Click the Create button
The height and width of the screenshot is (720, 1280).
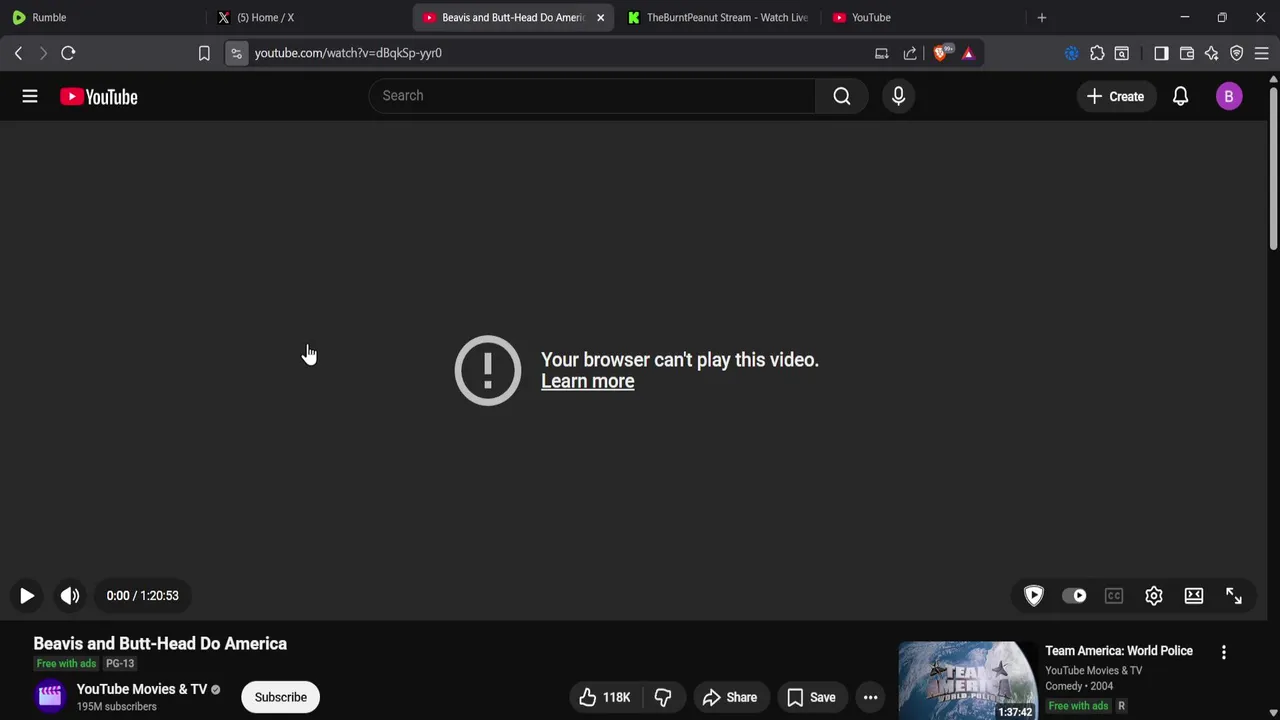point(1115,96)
